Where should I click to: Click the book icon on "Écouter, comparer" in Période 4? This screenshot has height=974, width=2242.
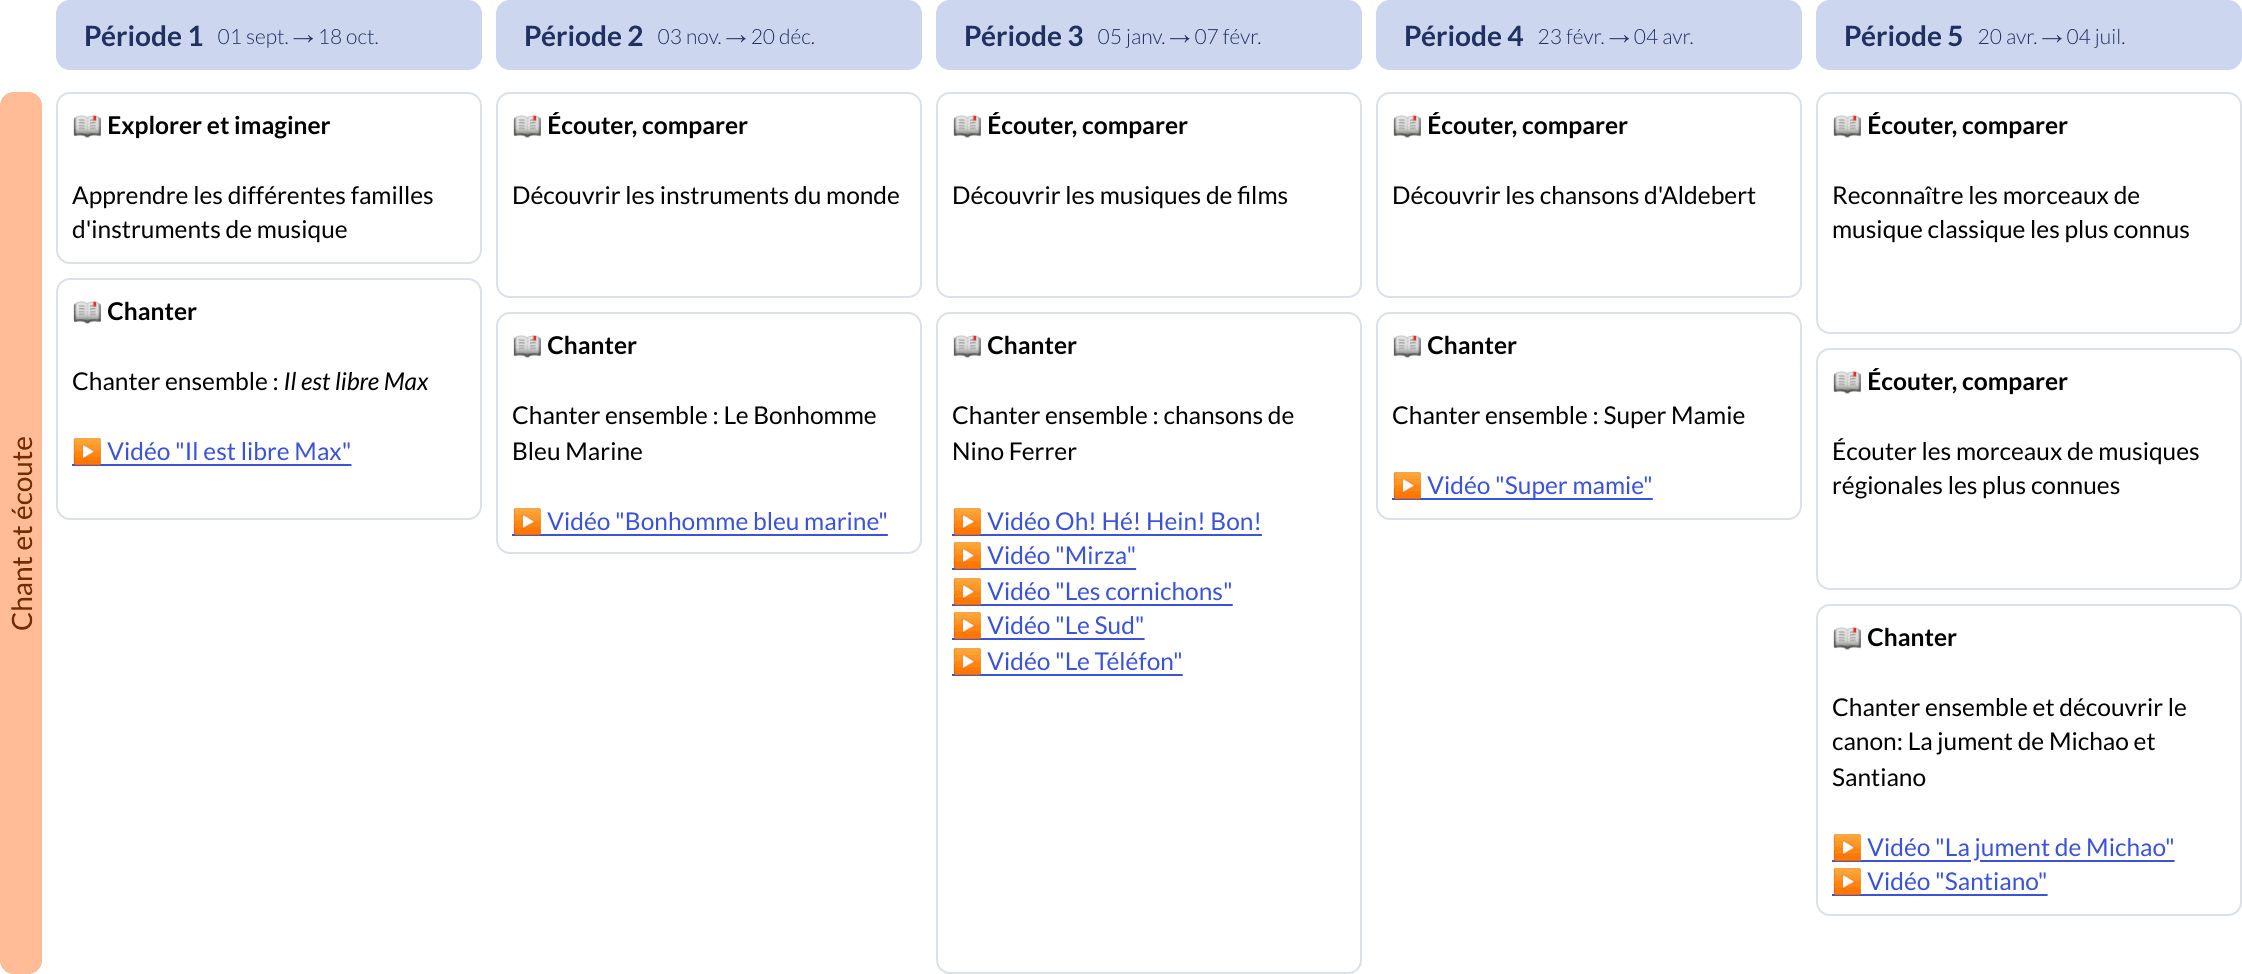(1406, 125)
